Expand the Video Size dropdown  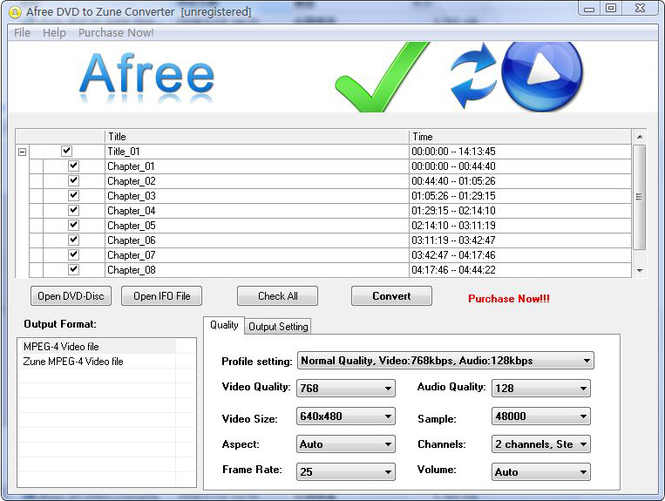point(346,416)
